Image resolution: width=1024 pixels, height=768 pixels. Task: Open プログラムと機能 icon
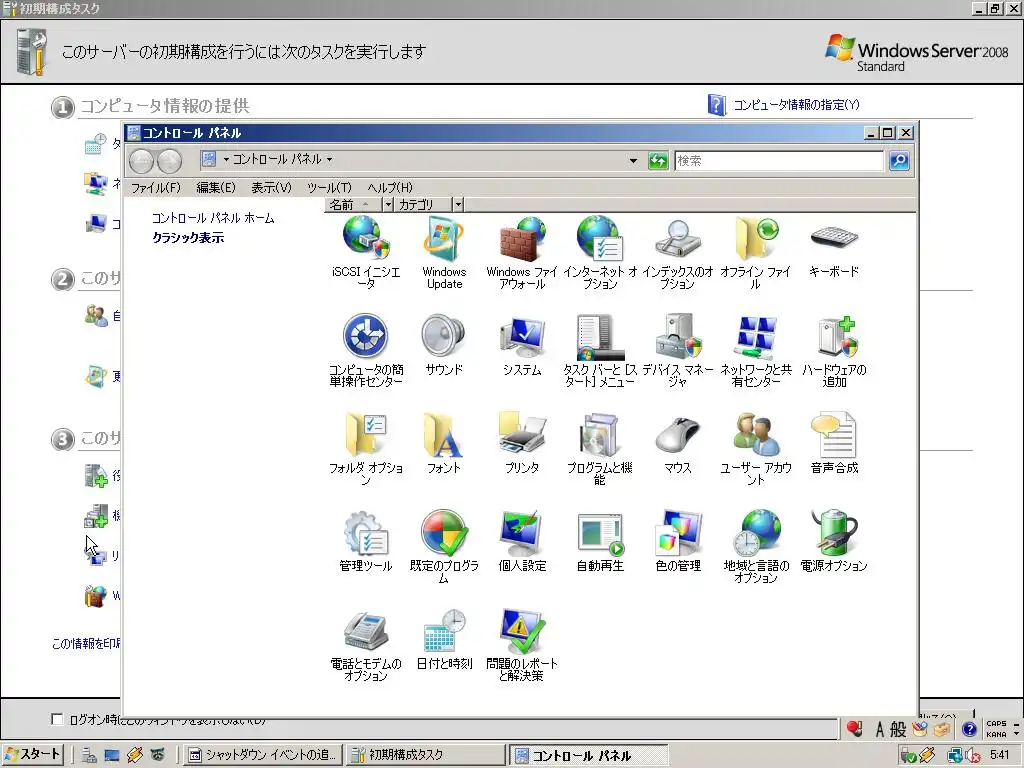(600, 449)
